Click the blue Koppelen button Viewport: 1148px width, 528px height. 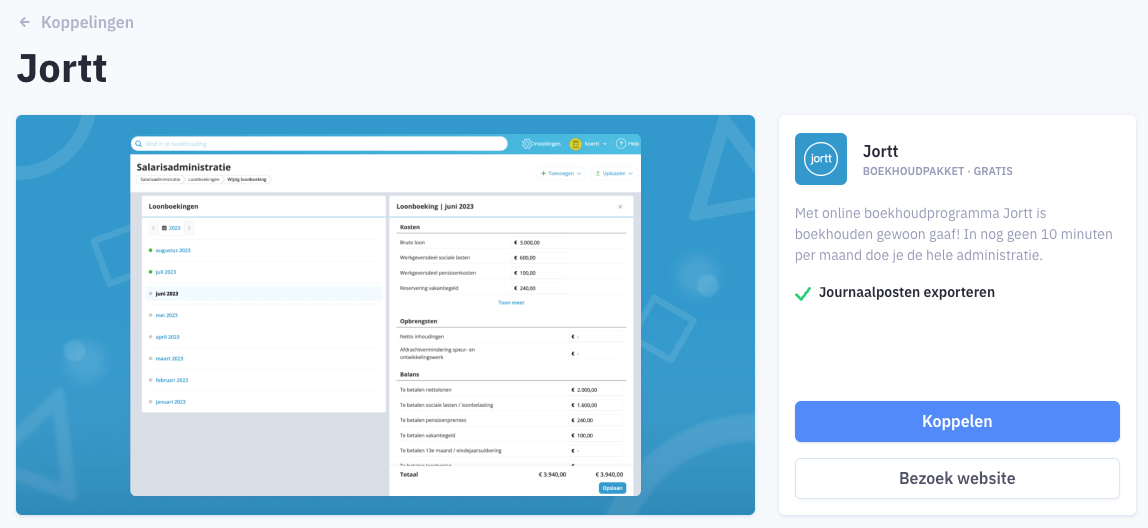[x=957, y=422]
